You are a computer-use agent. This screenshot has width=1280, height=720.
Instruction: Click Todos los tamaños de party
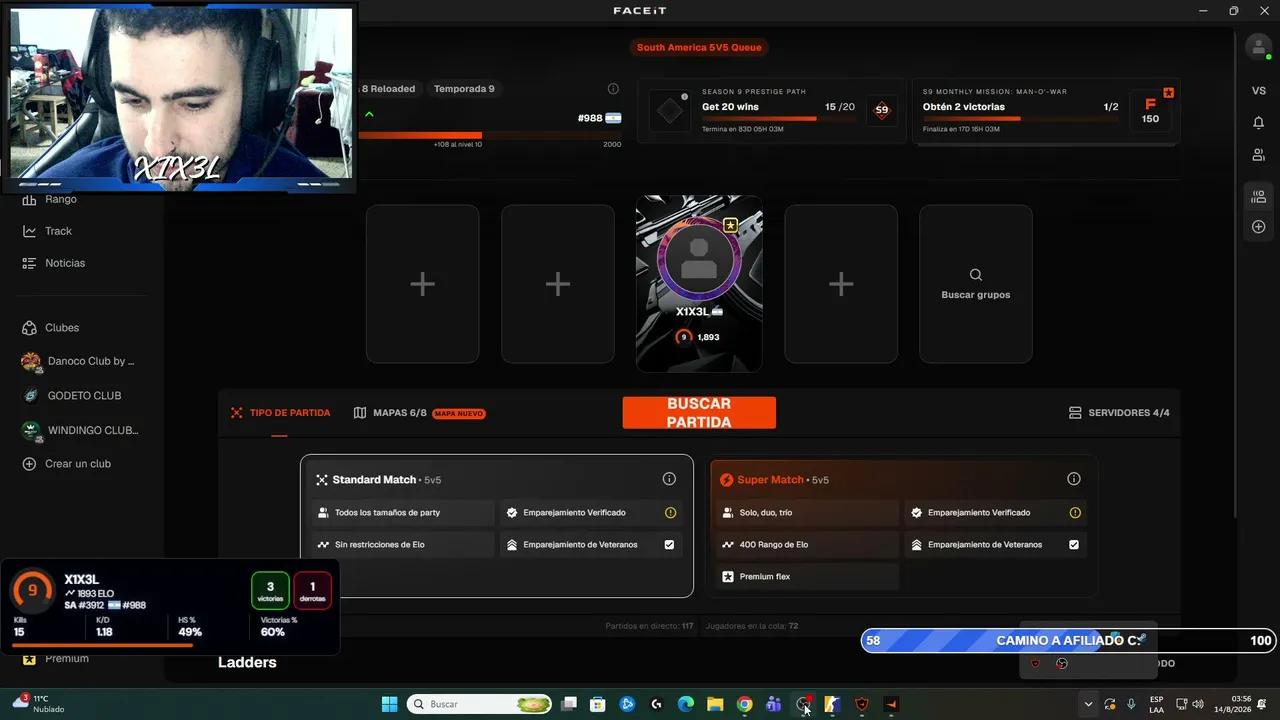point(403,513)
